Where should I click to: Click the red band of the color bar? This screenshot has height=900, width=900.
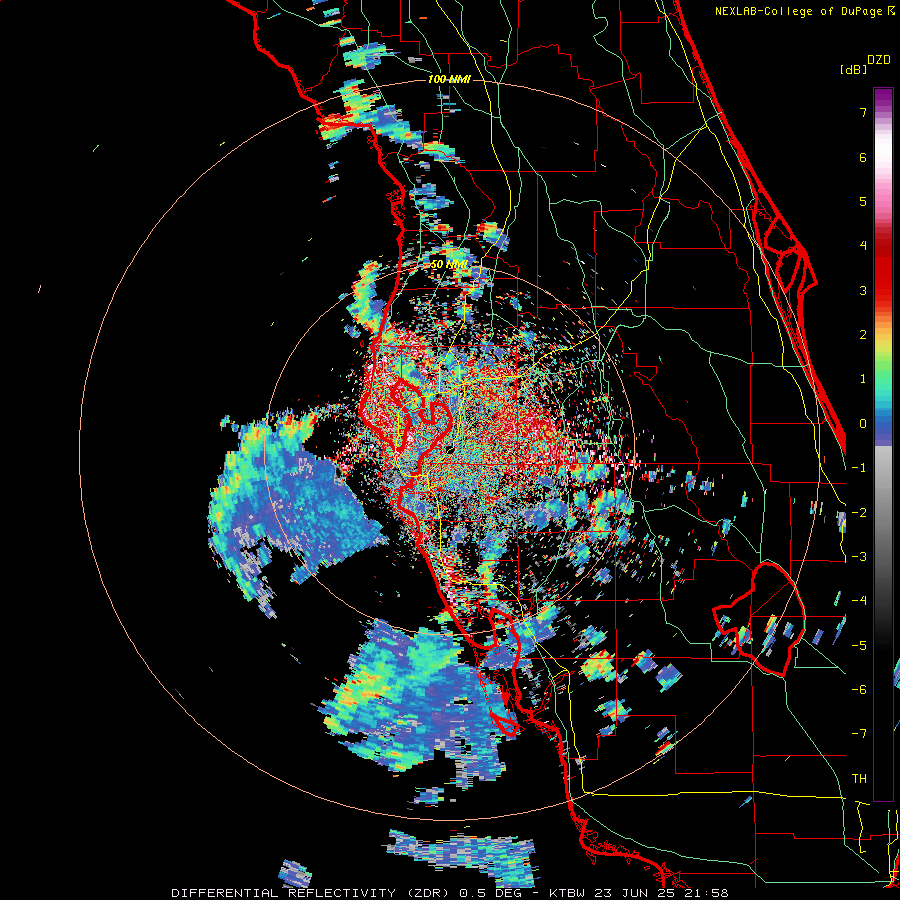coord(883,270)
